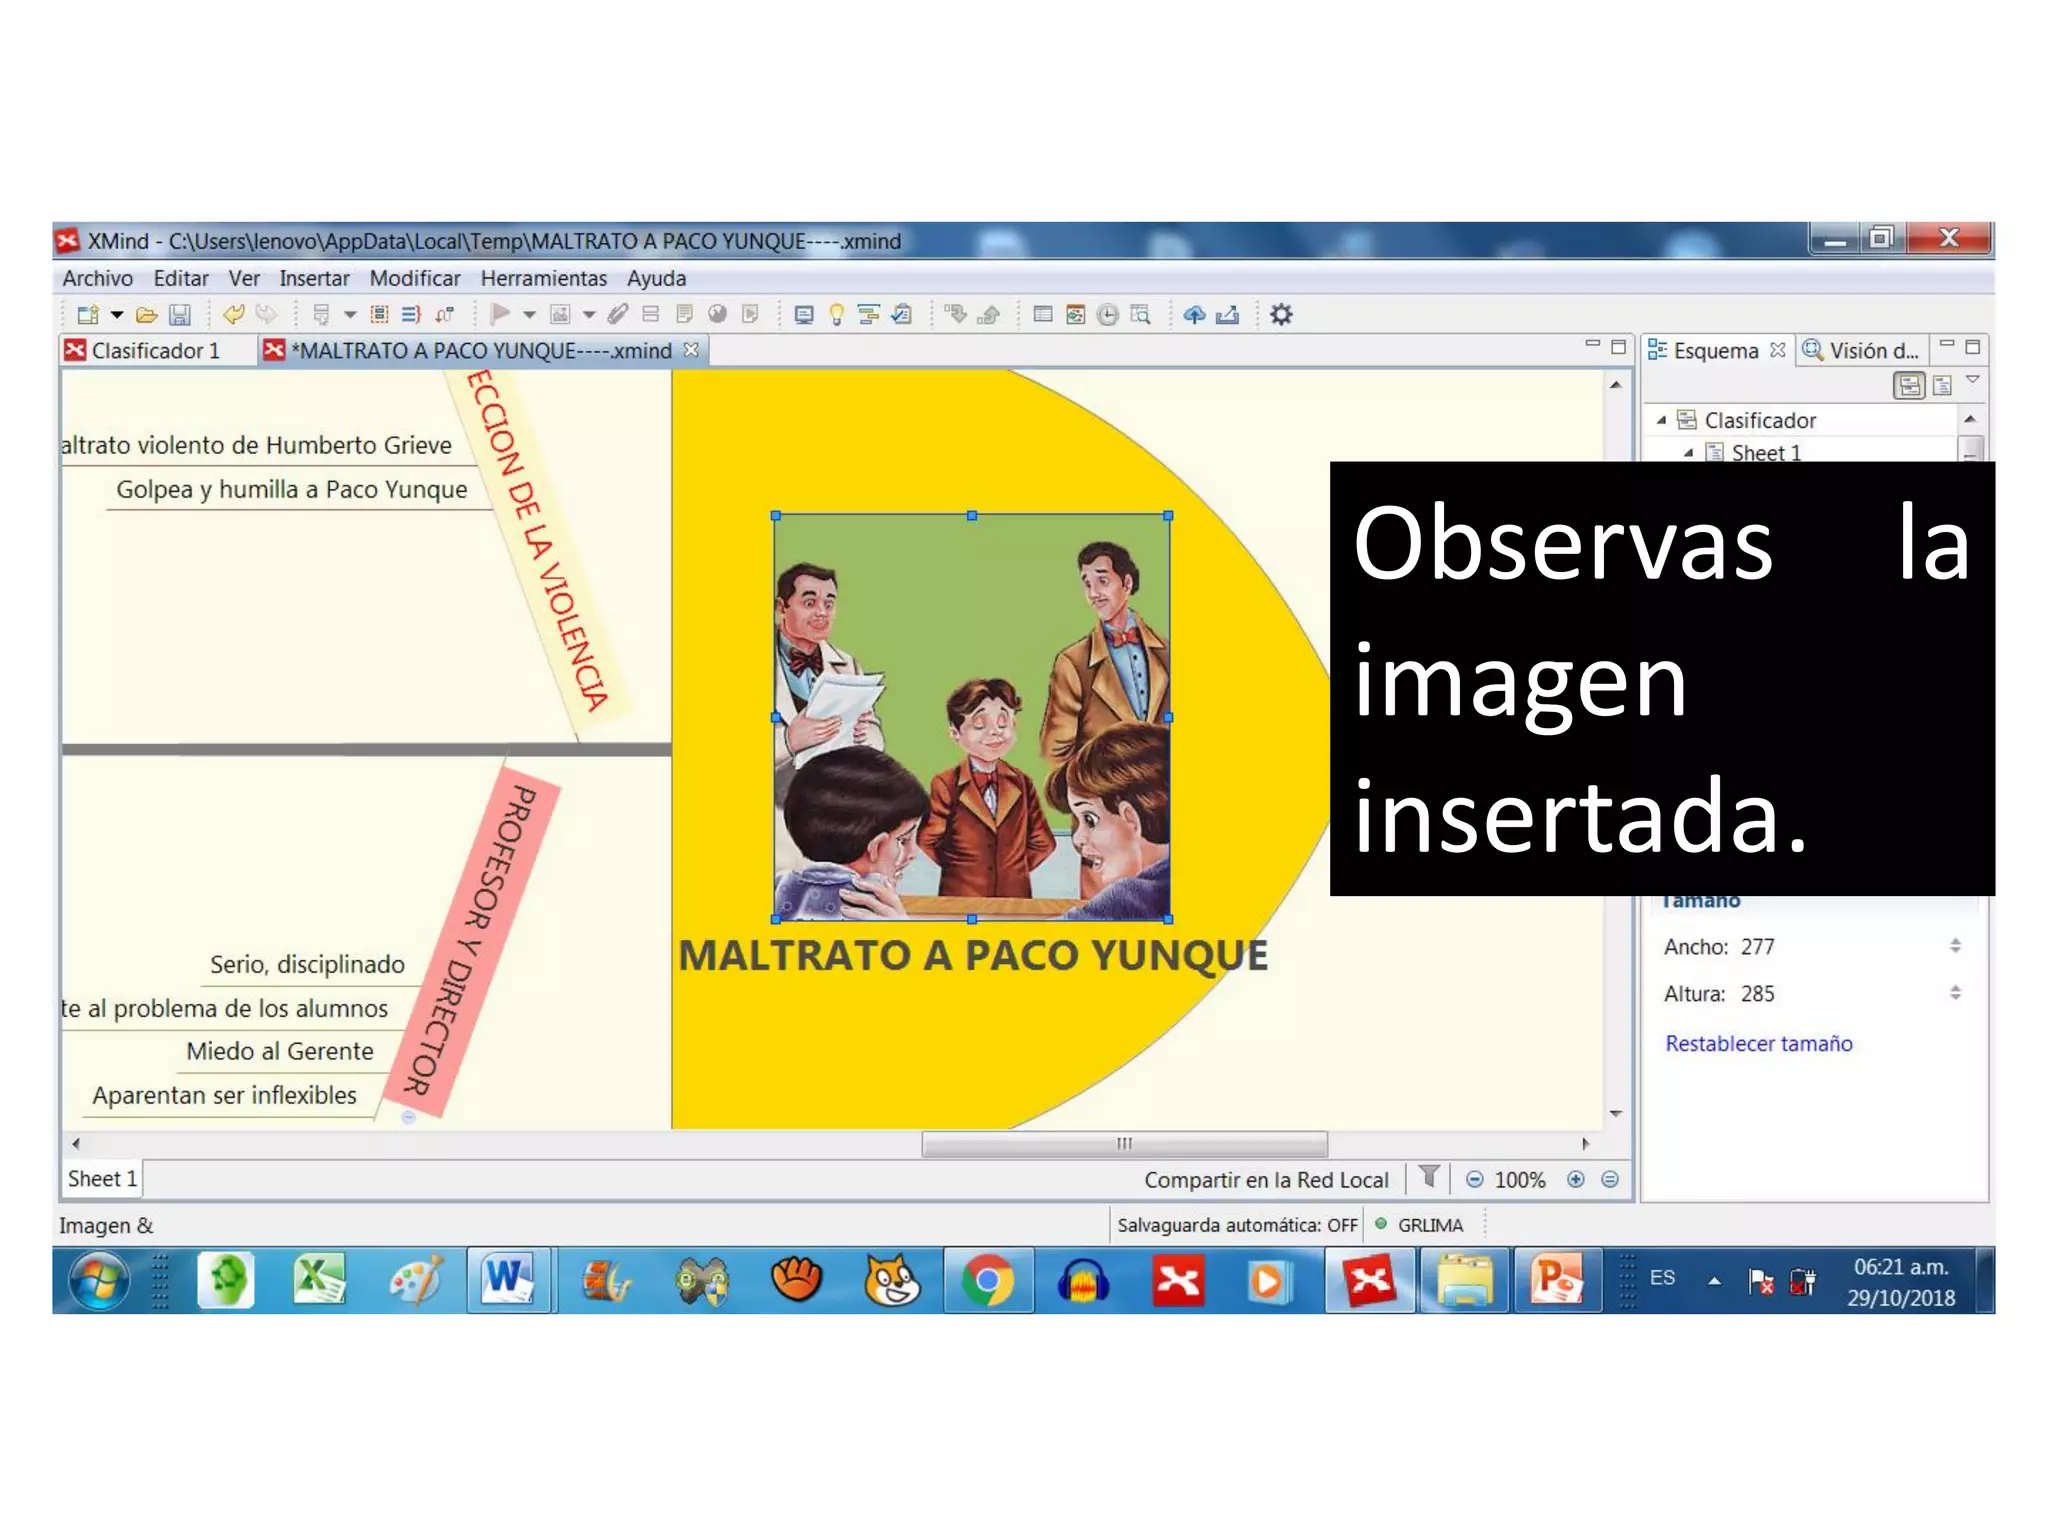Open the Modificar menu
The width and height of the screenshot is (2048, 1536).
415,278
